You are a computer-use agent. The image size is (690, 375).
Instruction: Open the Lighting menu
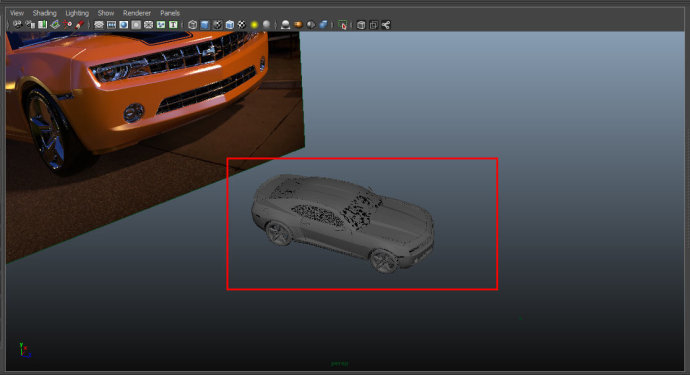77,13
